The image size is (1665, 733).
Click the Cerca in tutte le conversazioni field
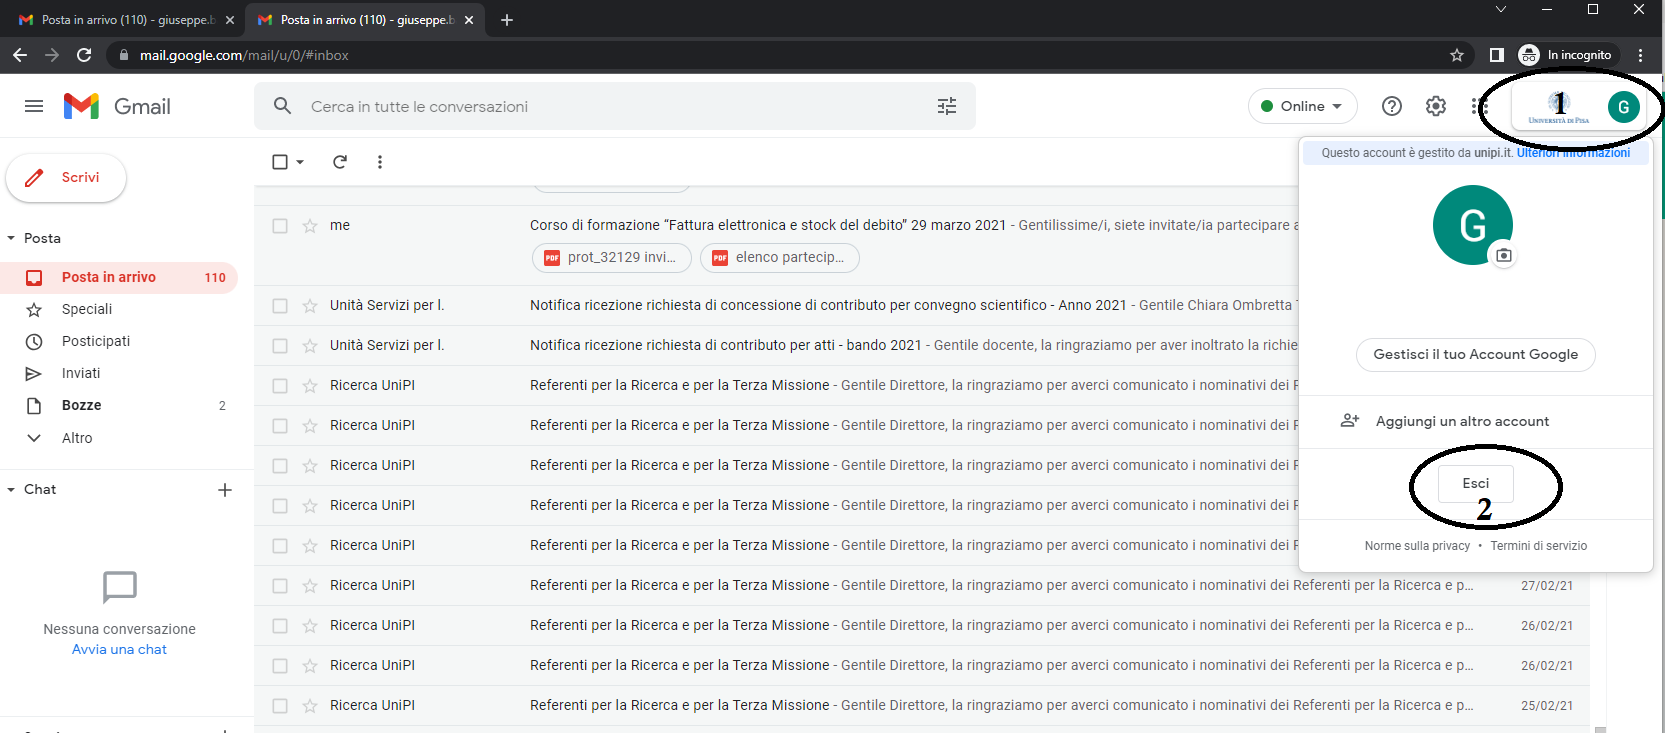[x=600, y=107]
